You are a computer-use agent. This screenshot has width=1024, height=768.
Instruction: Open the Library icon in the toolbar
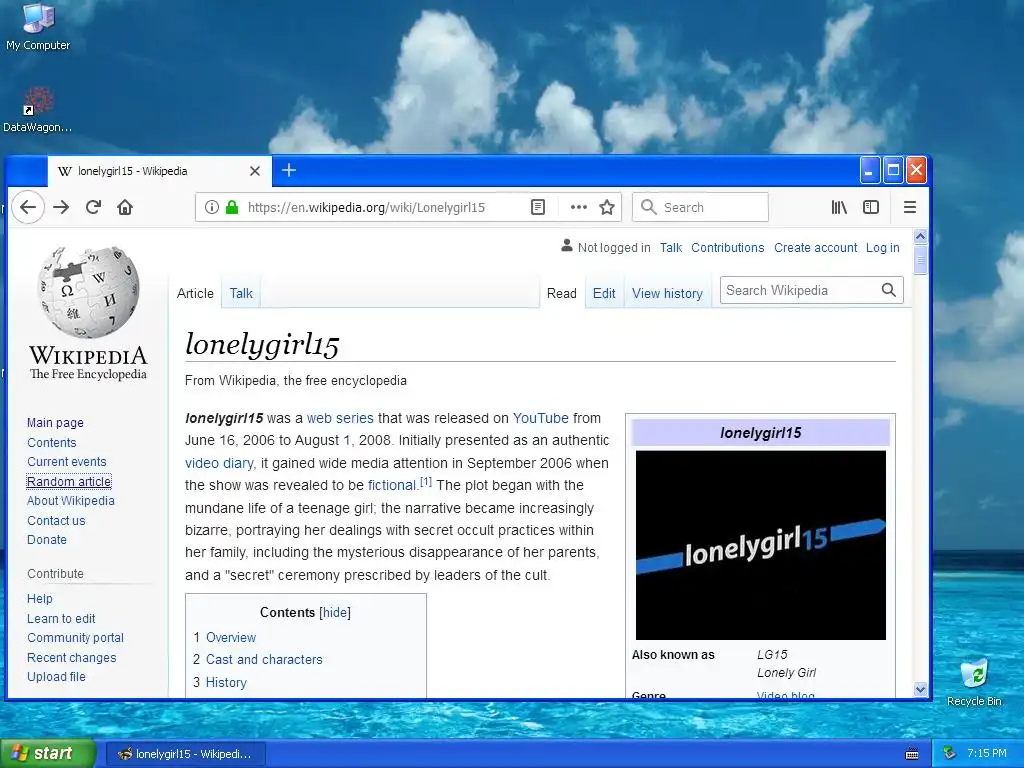click(x=839, y=208)
